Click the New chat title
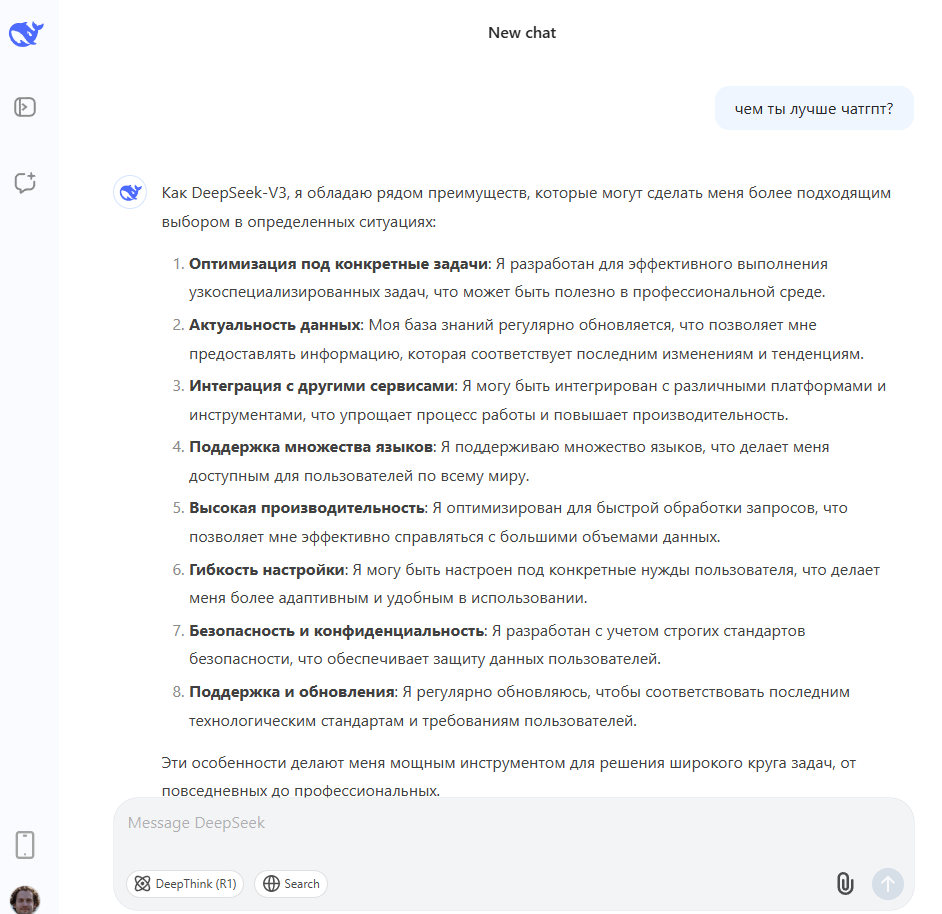942x914 pixels. [522, 32]
